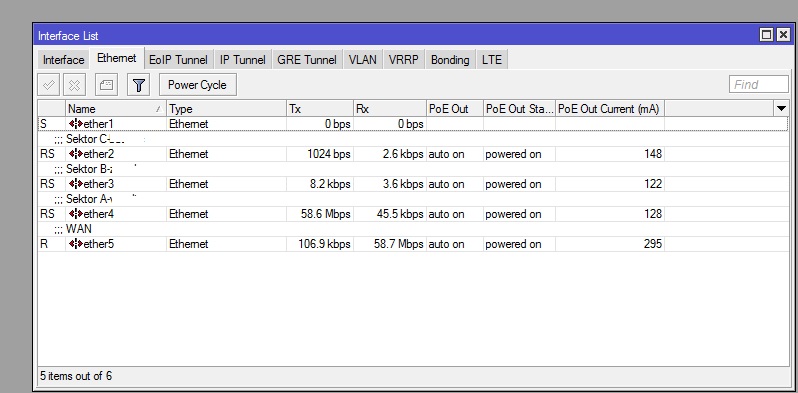Focus the Find search field

(759, 85)
